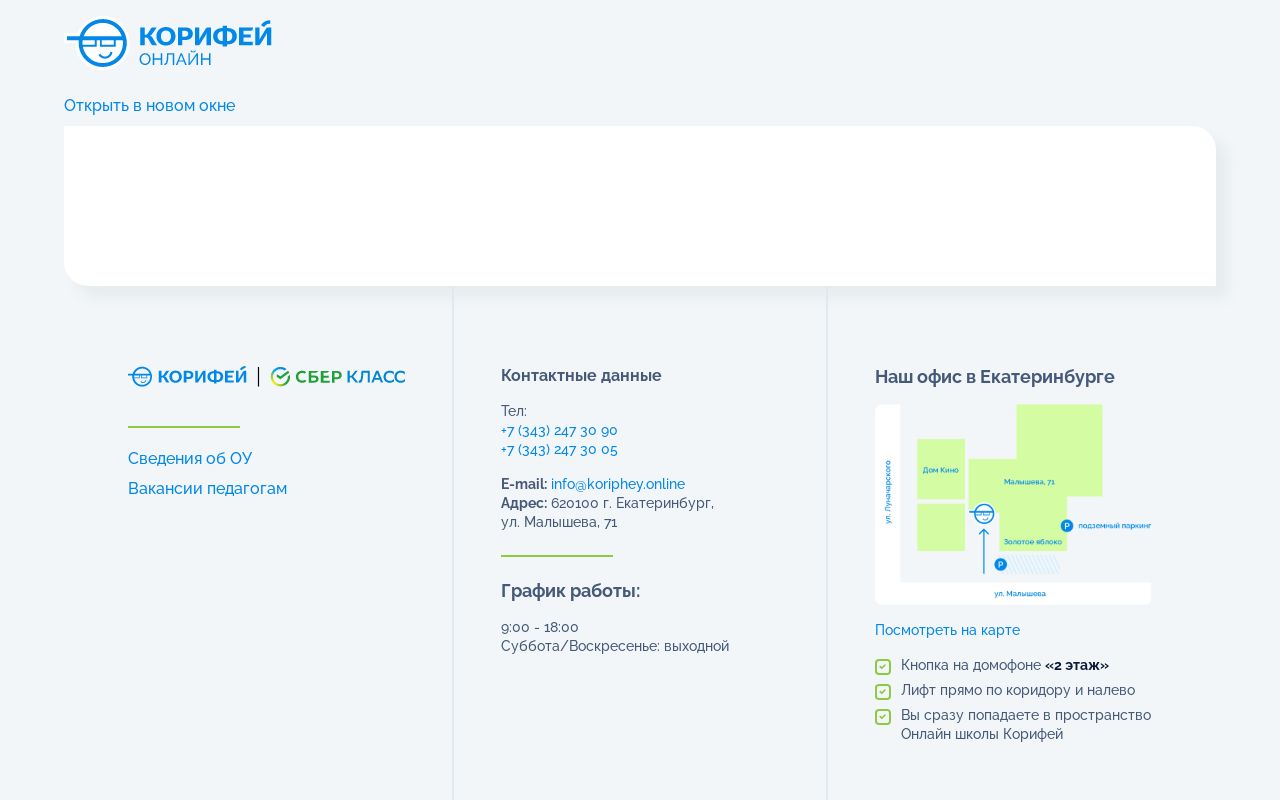Click the 'Суббота/Воскресенье: выходной' text
This screenshot has height=800, width=1280.
pyautogui.click(x=615, y=647)
